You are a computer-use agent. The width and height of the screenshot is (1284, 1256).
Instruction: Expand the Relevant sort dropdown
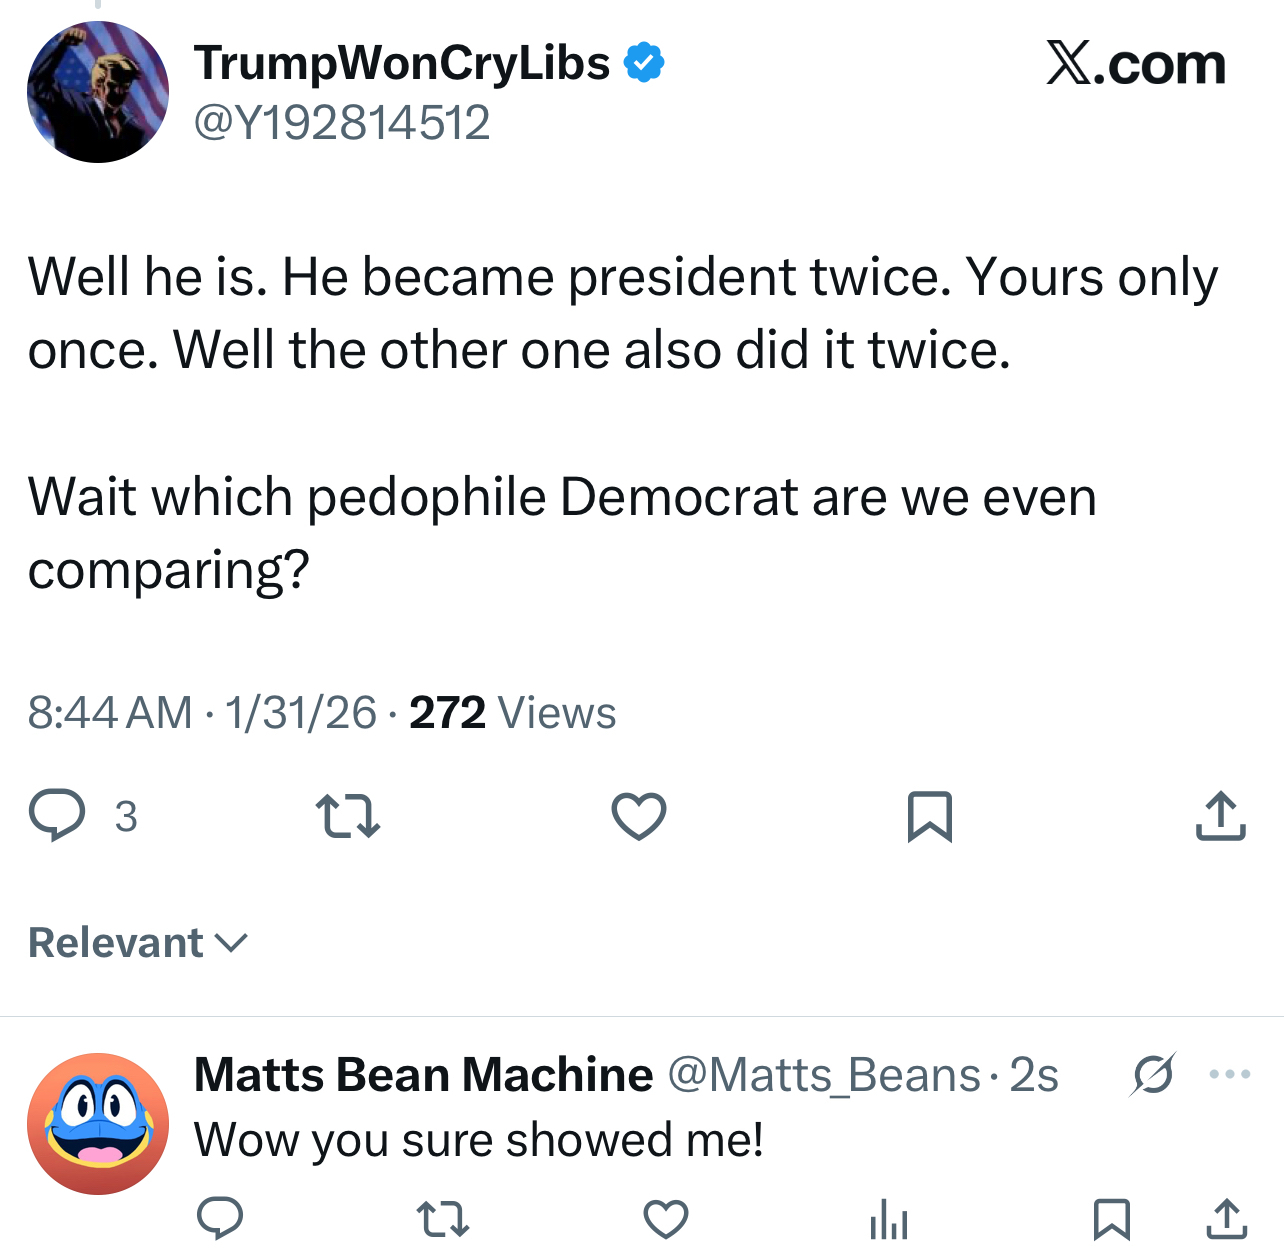coord(138,943)
